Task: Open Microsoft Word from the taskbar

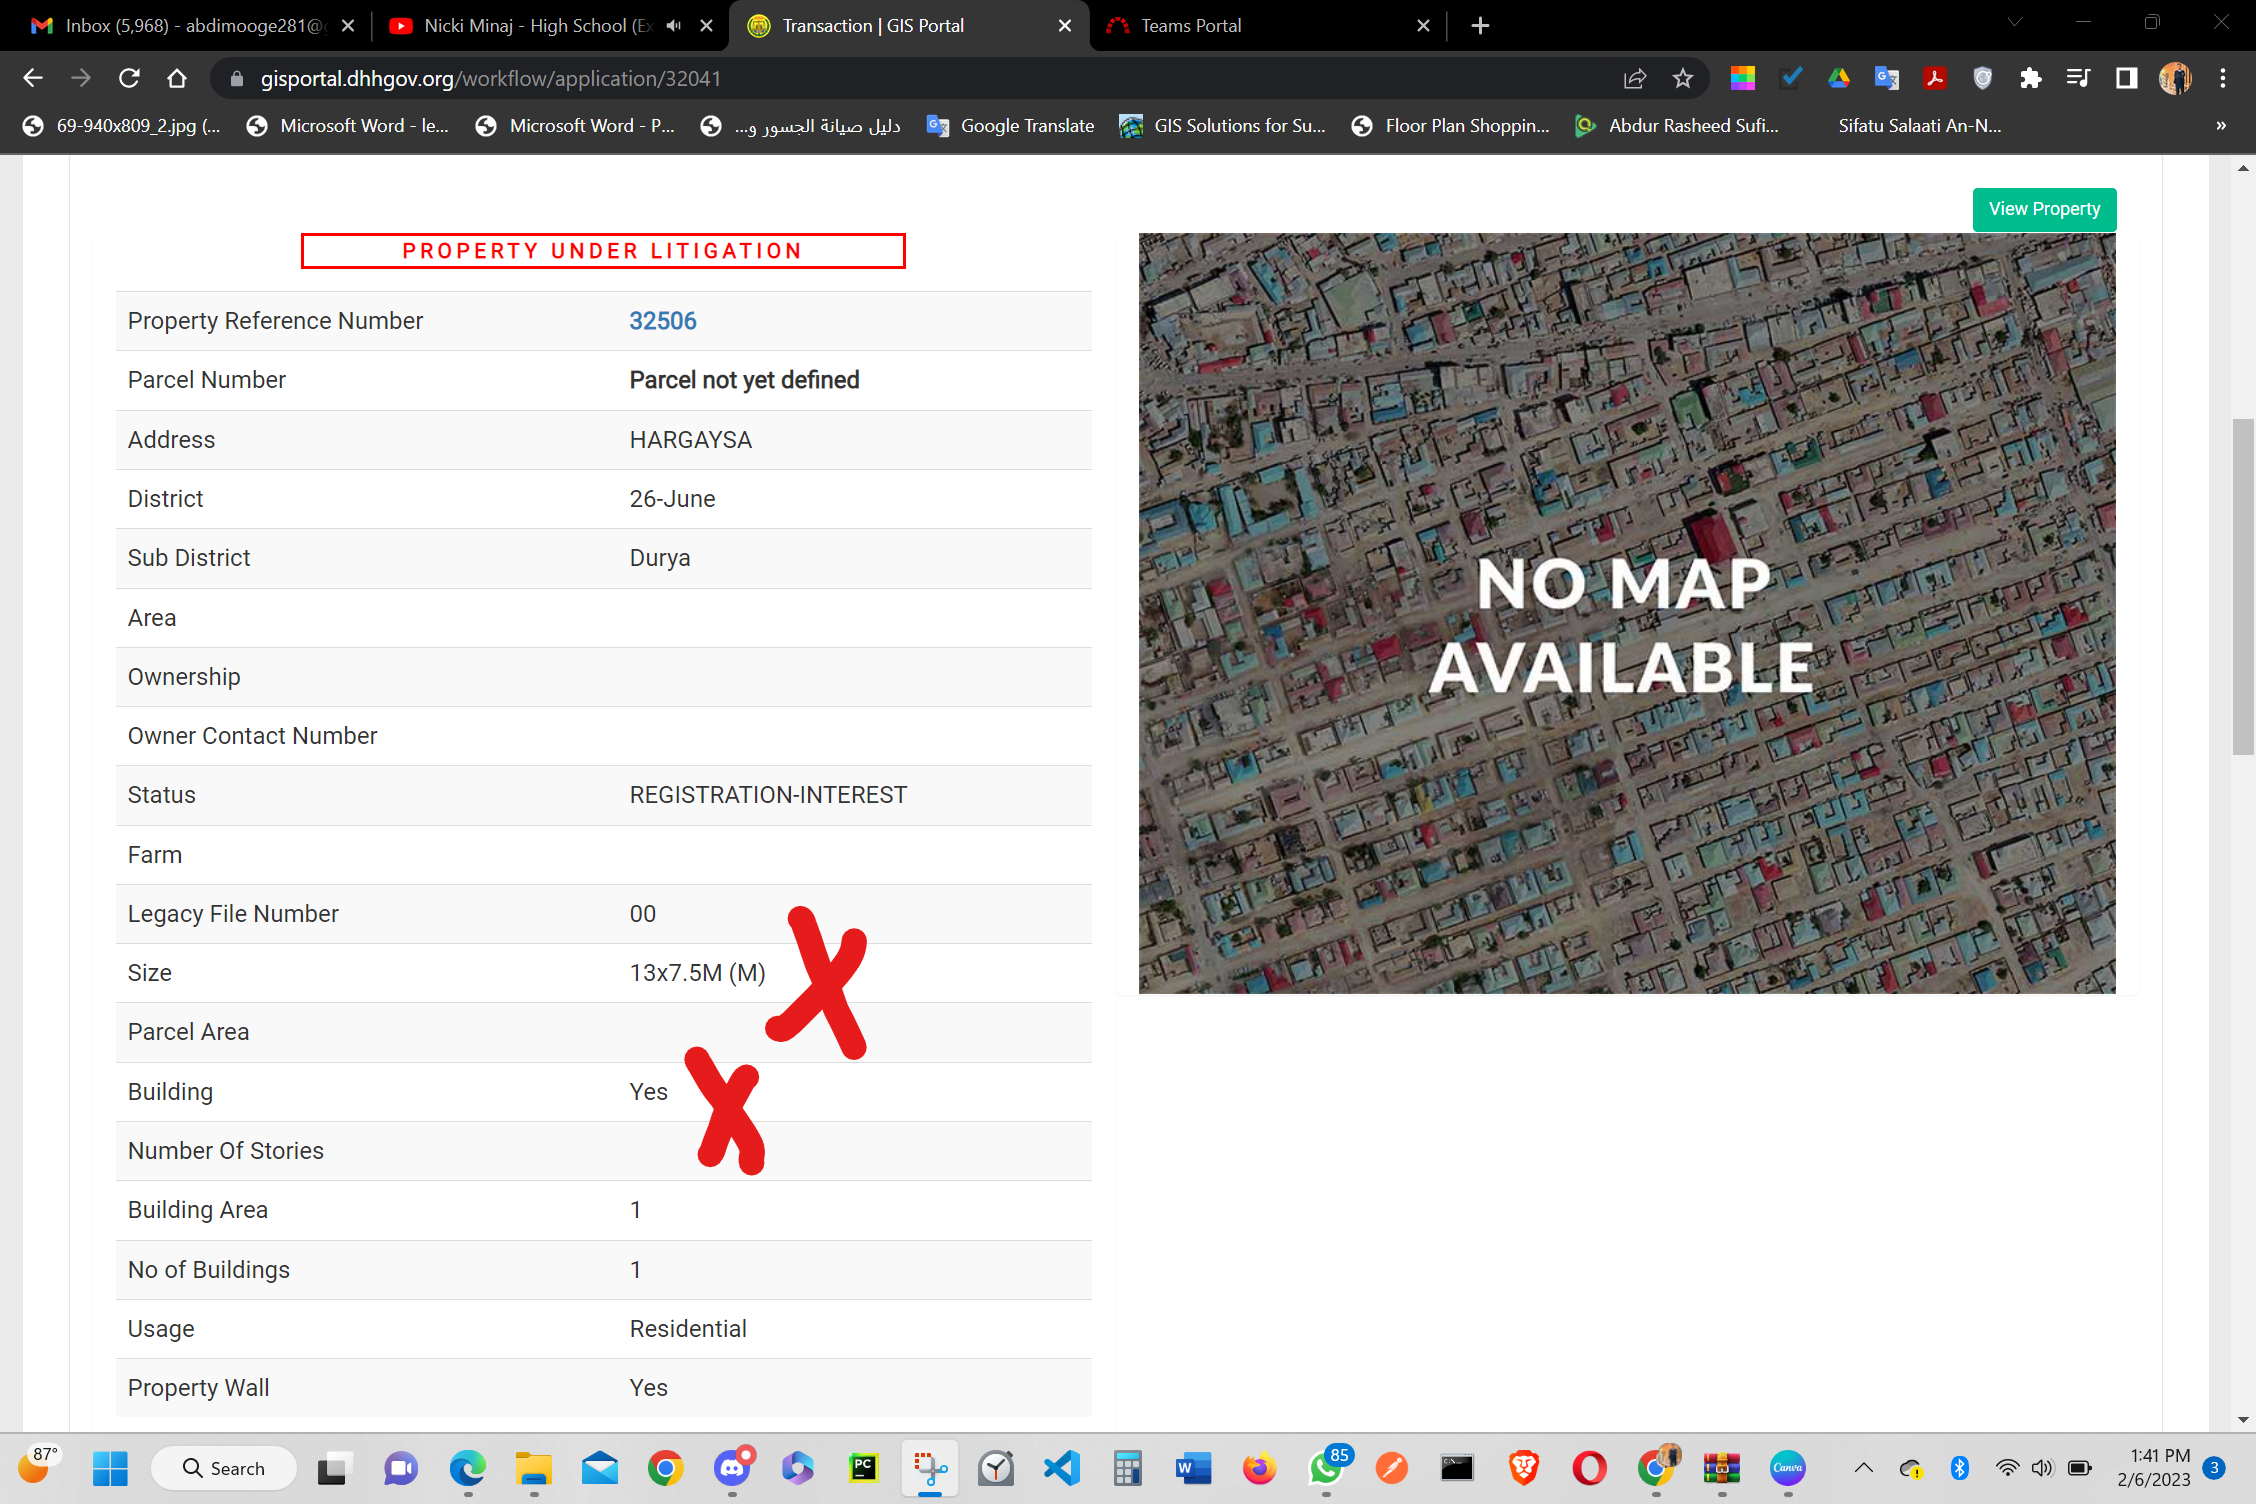Action: (1193, 1468)
